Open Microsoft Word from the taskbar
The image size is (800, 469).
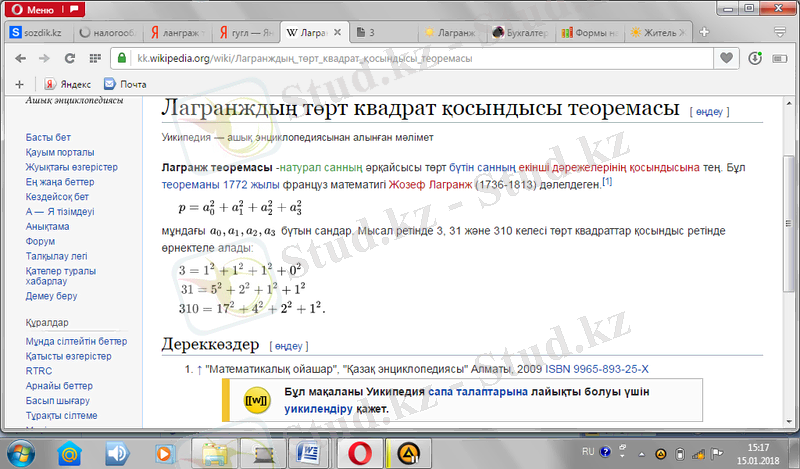310,454
